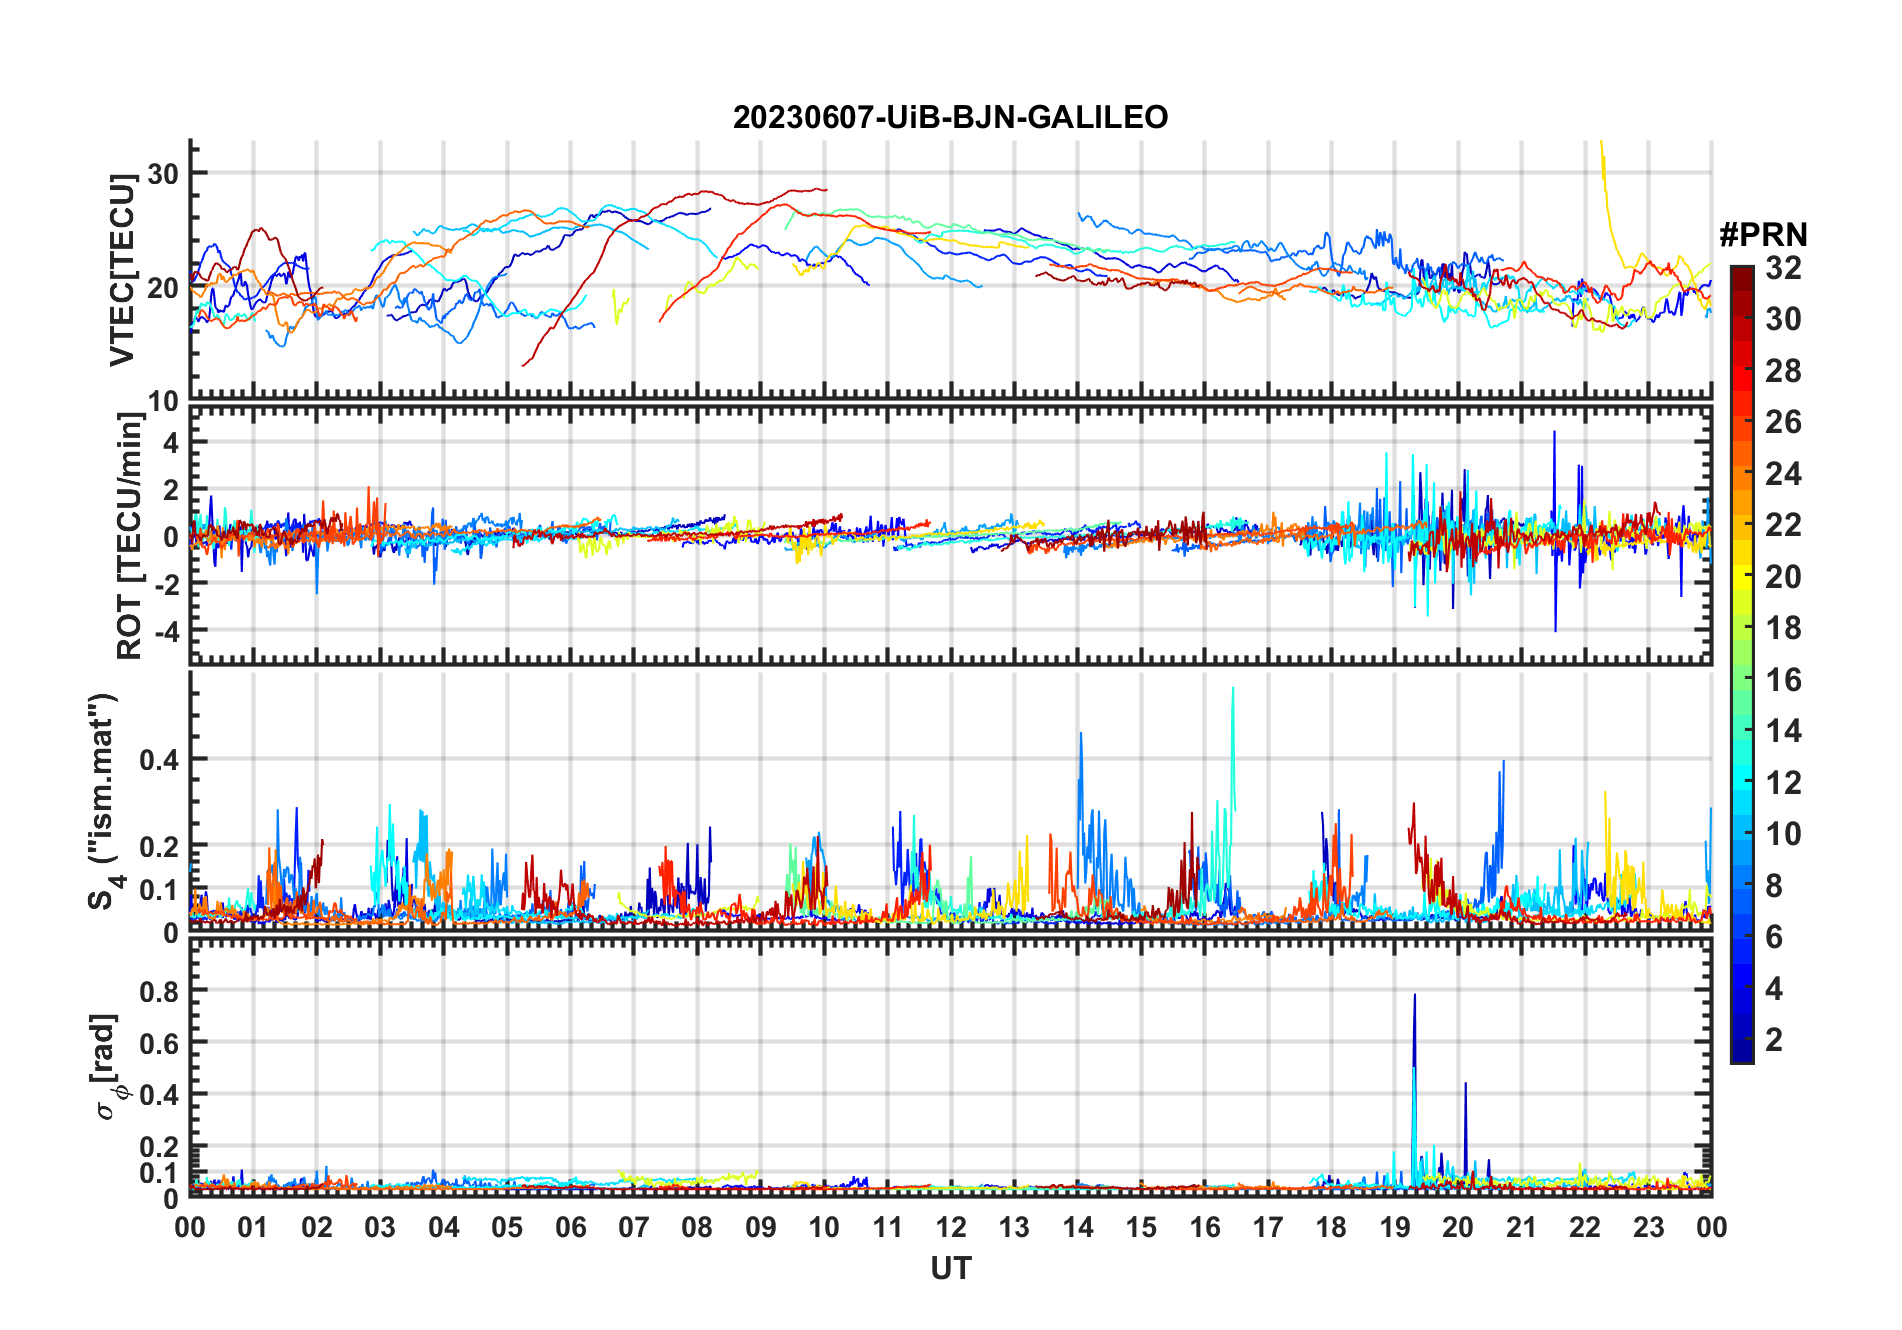Click the VTEC[TECU] y-axis label
Viewport: 1902px width, 1330px height.
click(x=123, y=270)
